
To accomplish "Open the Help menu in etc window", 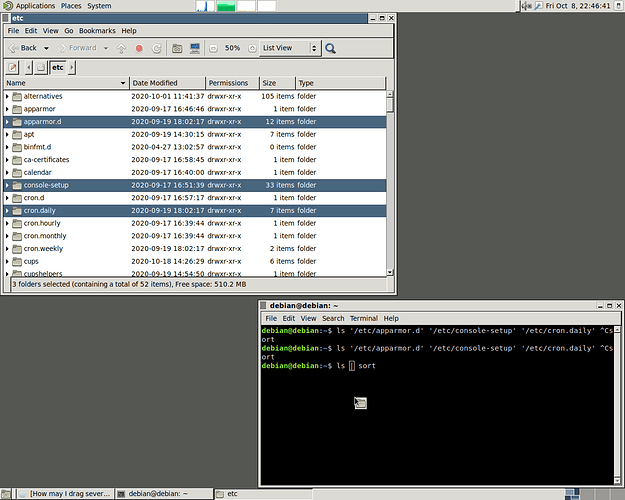I will tap(129, 31).
